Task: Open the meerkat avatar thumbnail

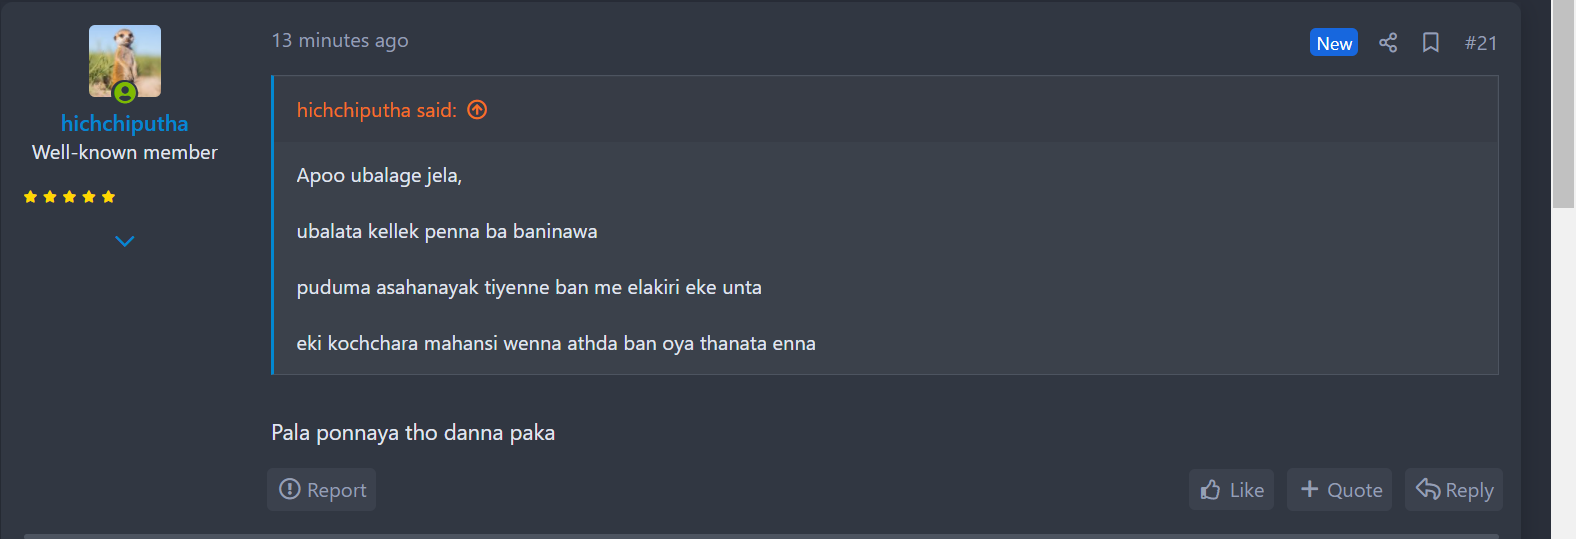Action: (125, 61)
